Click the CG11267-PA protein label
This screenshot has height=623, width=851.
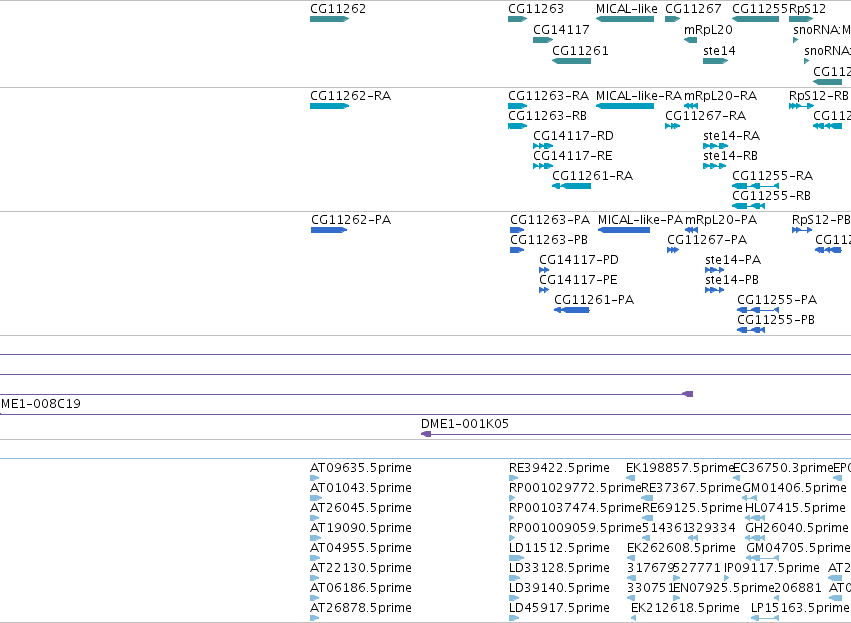pos(707,240)
